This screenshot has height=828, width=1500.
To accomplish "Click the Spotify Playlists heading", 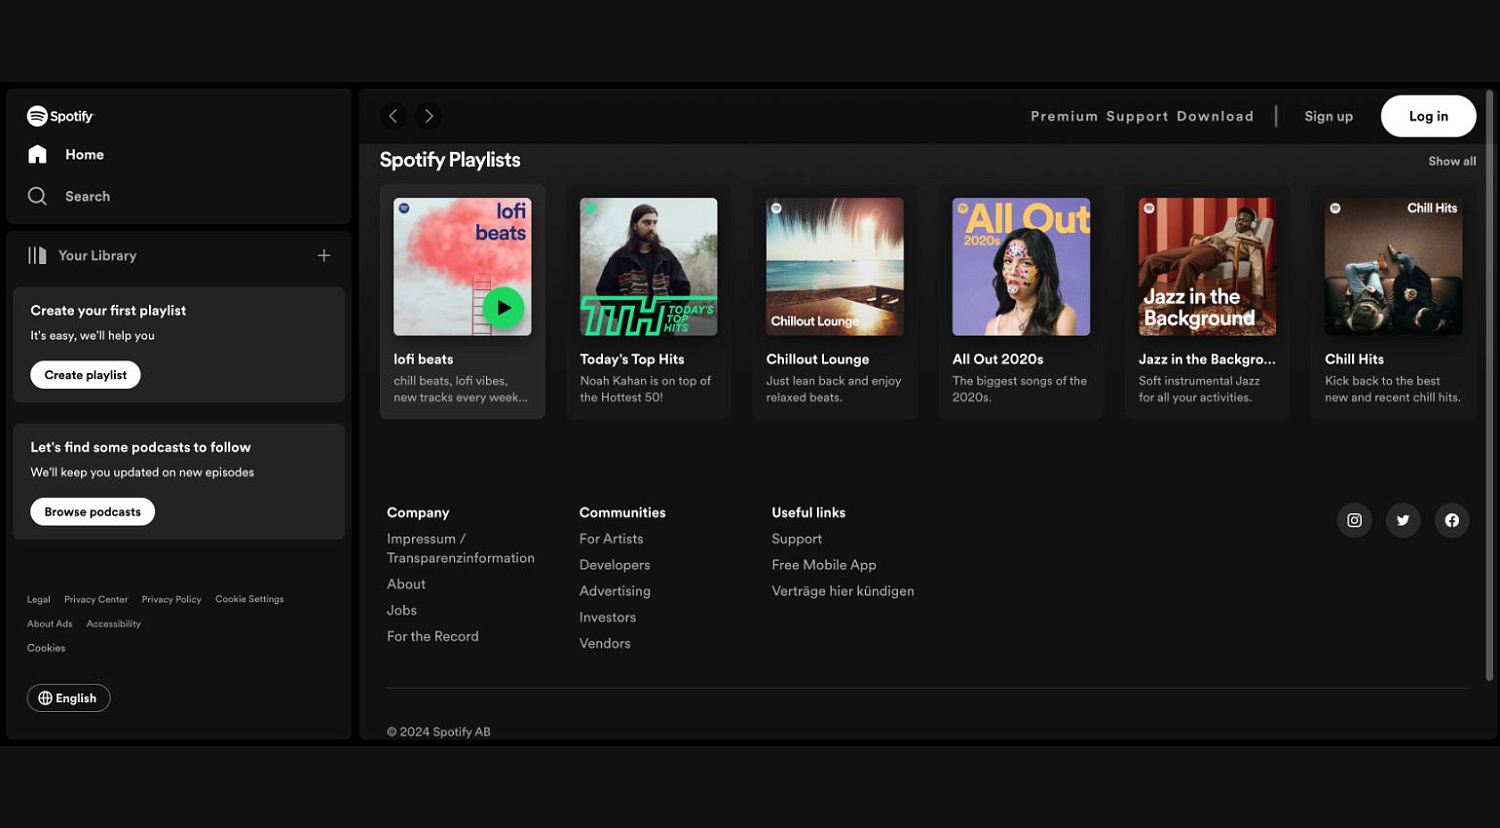I will pos(450,160).
